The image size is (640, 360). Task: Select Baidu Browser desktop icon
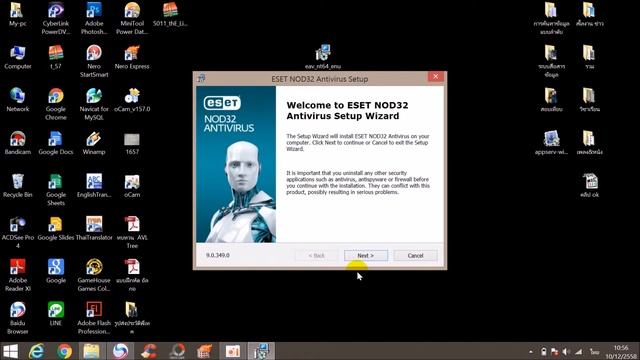(x=18, y=318)
